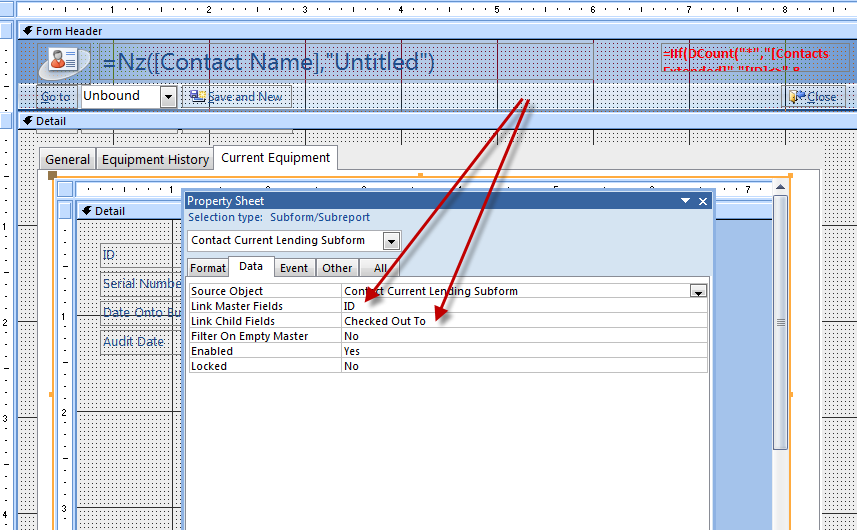Viewport: 857px width, 530px height.
Task: Click the subform selector square at ruler corner
Action: pos(65,189)
